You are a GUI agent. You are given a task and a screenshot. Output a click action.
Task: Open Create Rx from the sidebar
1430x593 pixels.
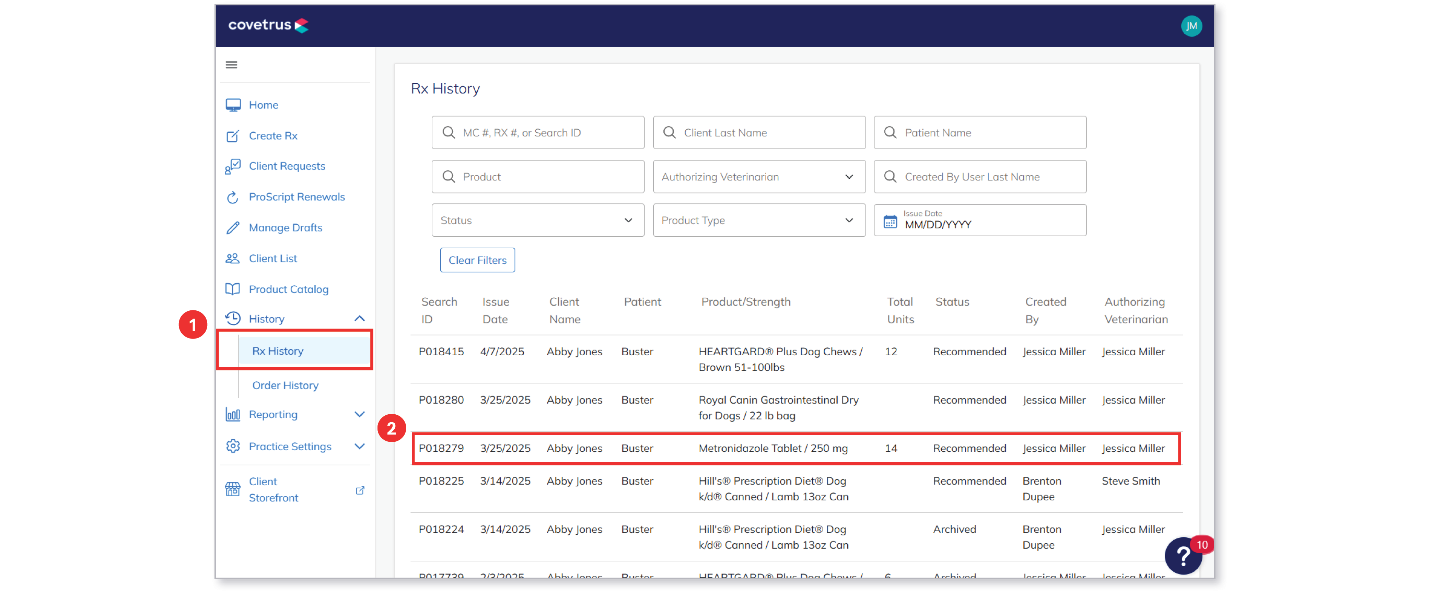[273, 136]
